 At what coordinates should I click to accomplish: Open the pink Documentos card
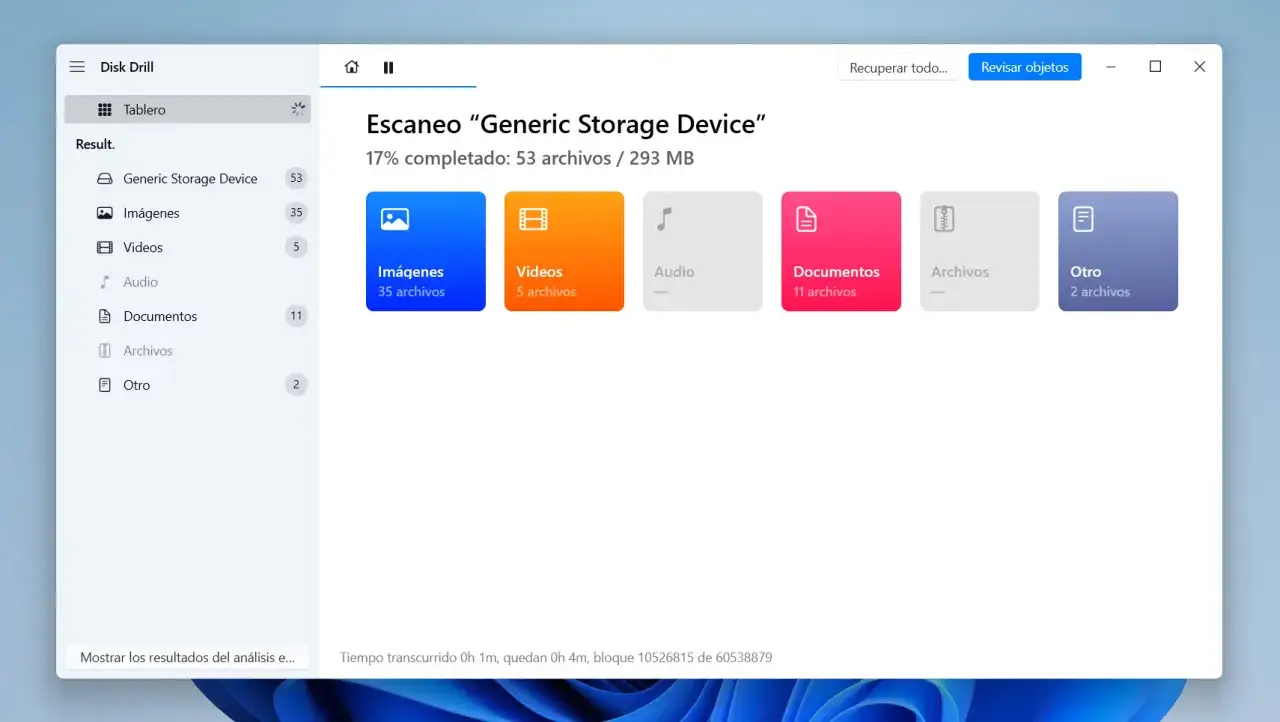841,251
